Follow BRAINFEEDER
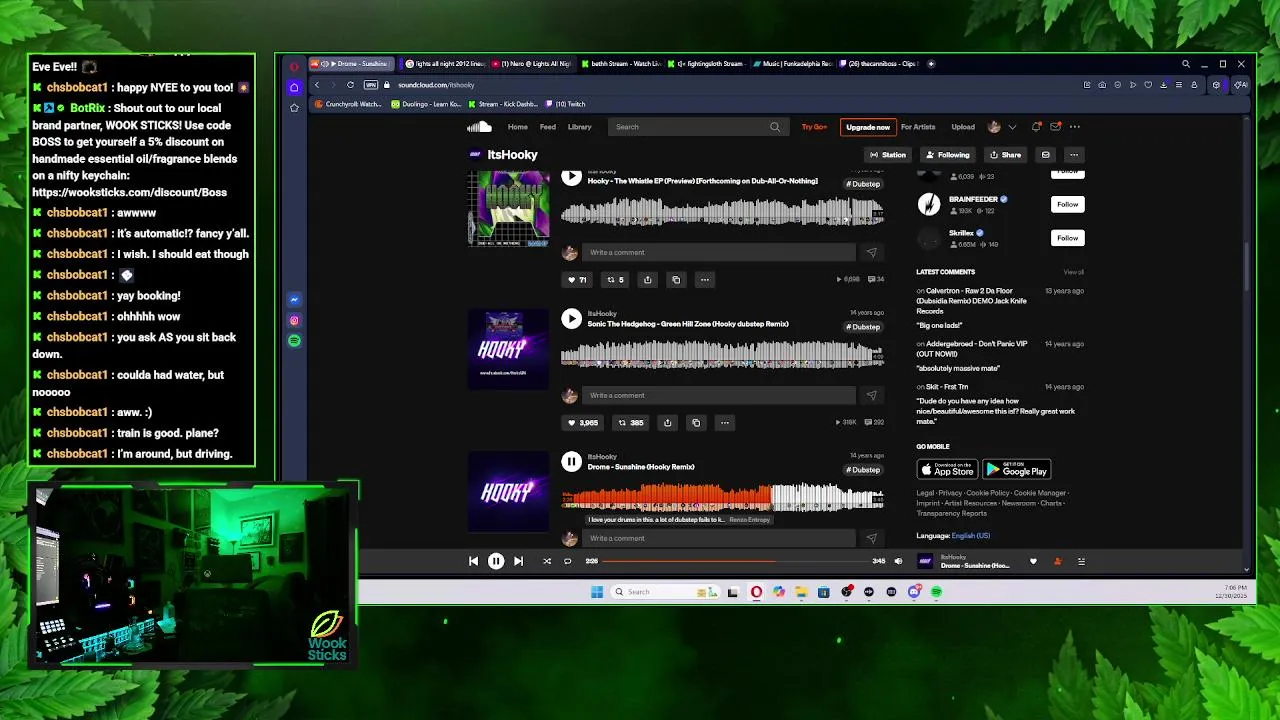1280x720 pixels. (1068, 205)
